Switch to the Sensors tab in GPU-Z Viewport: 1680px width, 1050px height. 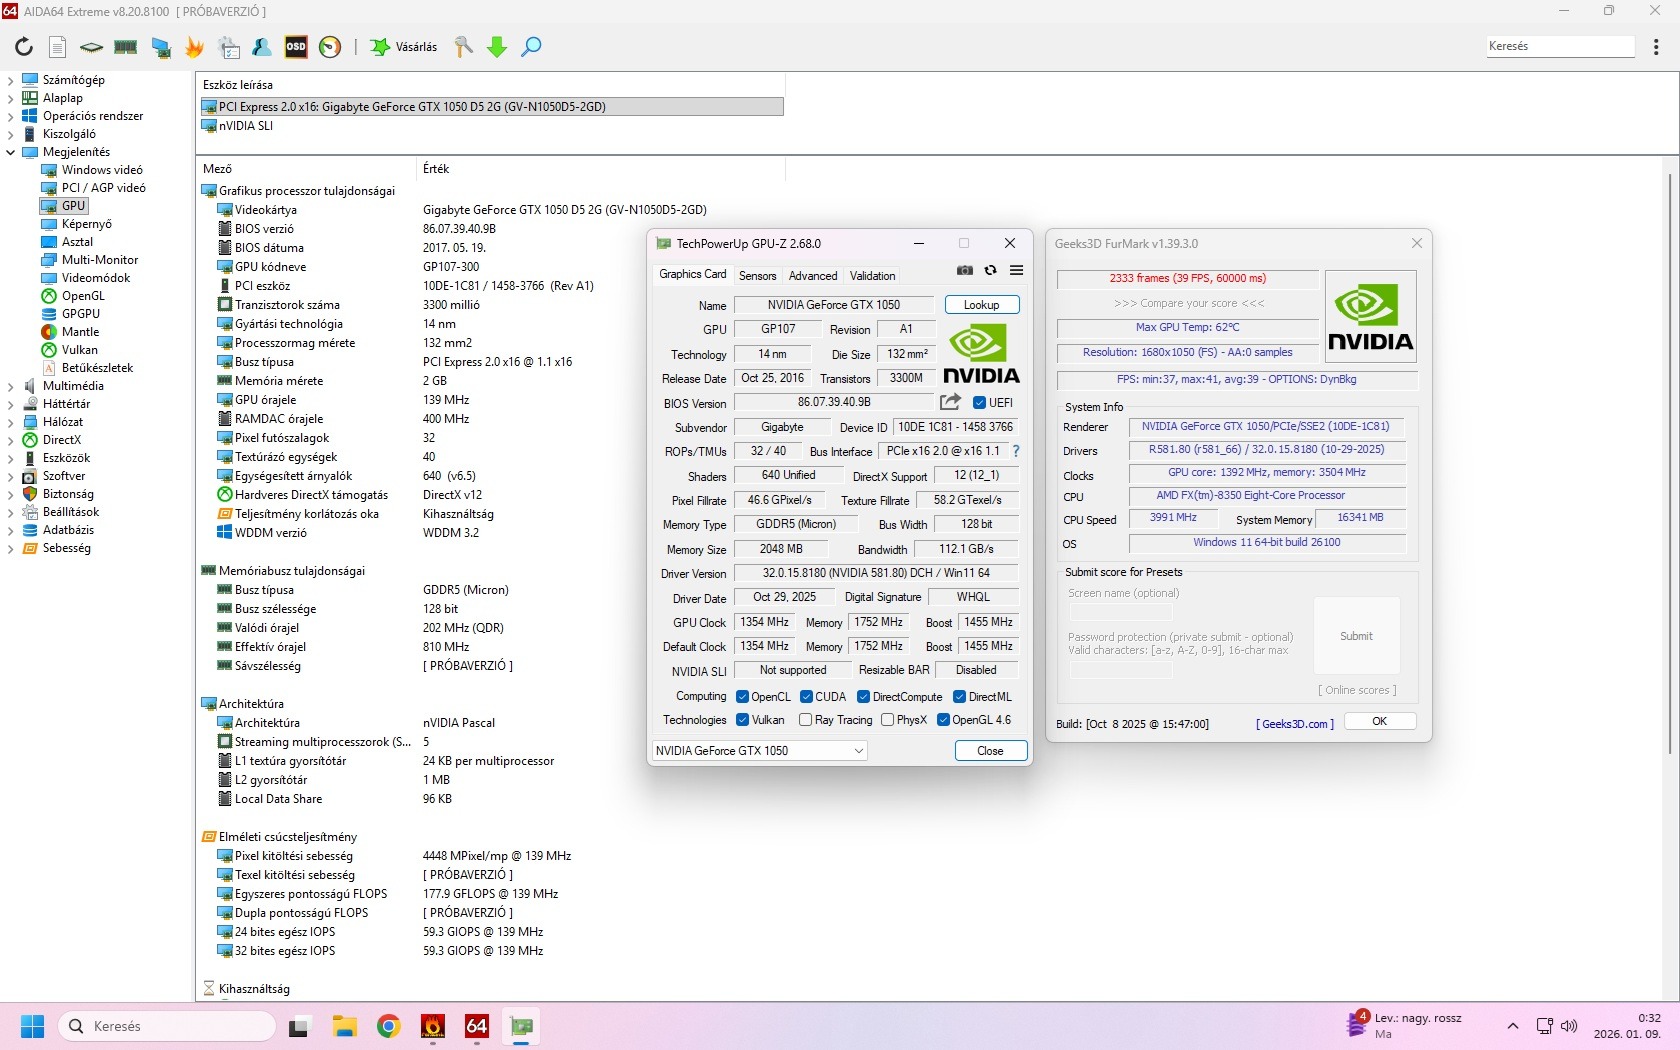(757, 276)
